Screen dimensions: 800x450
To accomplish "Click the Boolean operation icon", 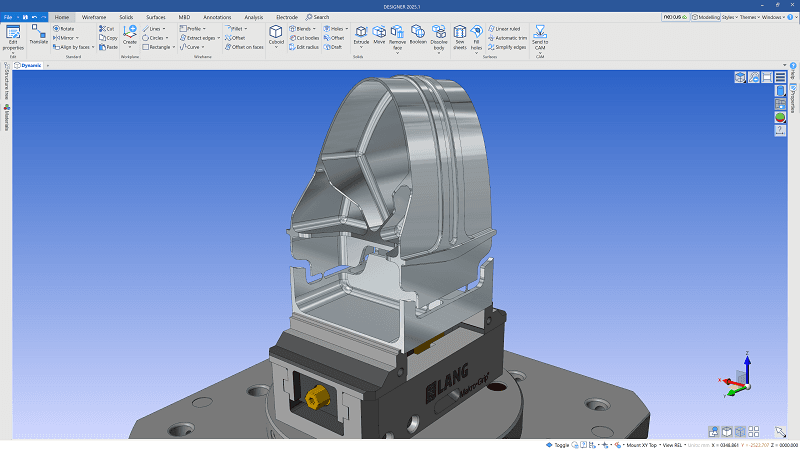I will point(417,33).
